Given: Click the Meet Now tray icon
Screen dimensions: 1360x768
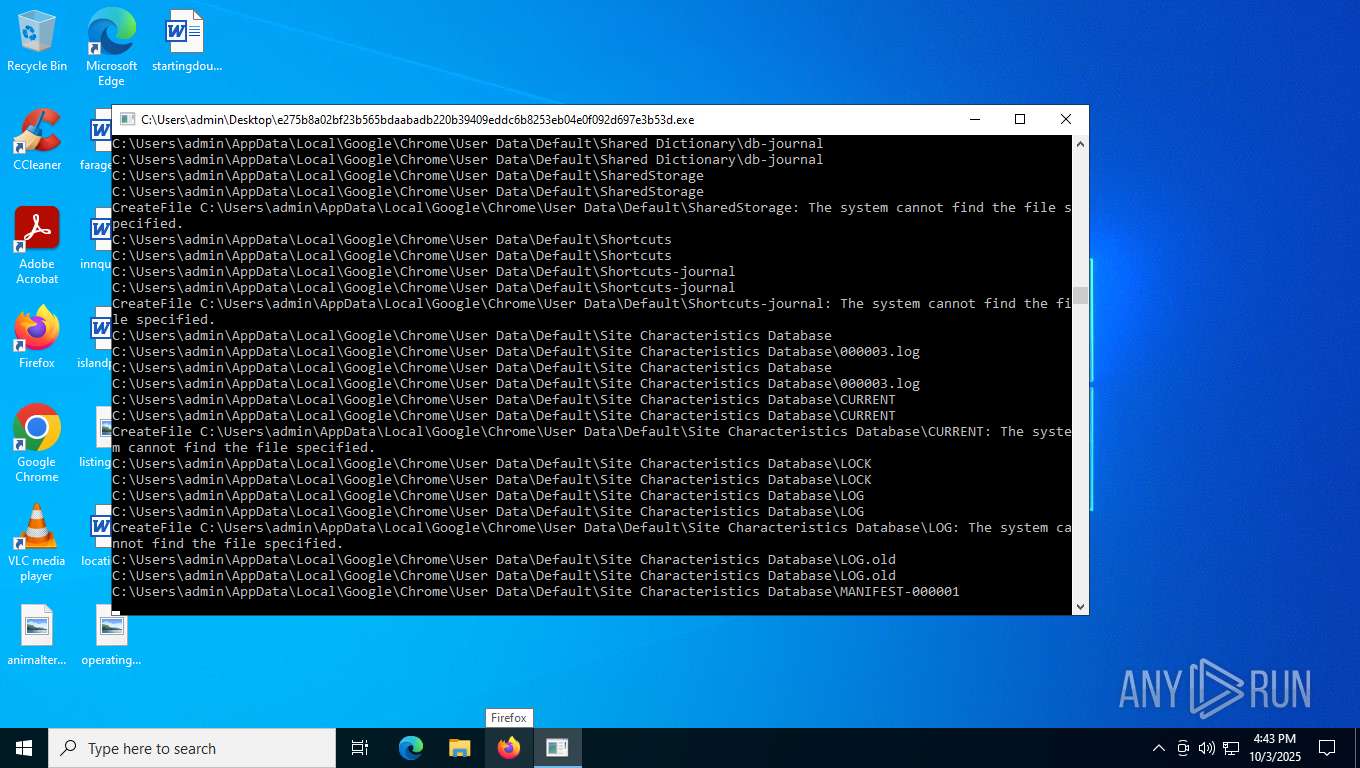Looking at the screenshot, I should pos(1183,748).
